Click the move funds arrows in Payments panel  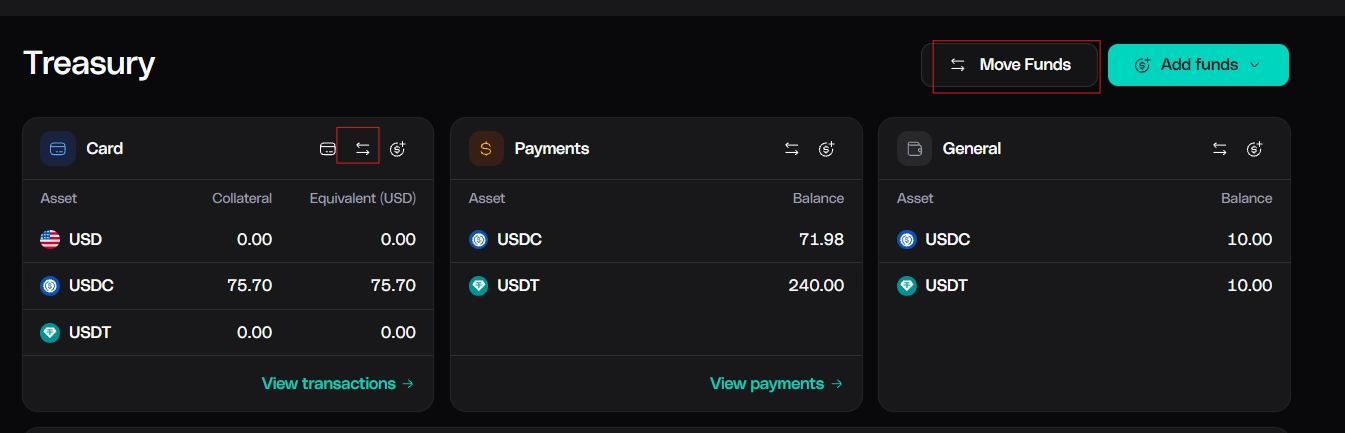pos(791,149)
